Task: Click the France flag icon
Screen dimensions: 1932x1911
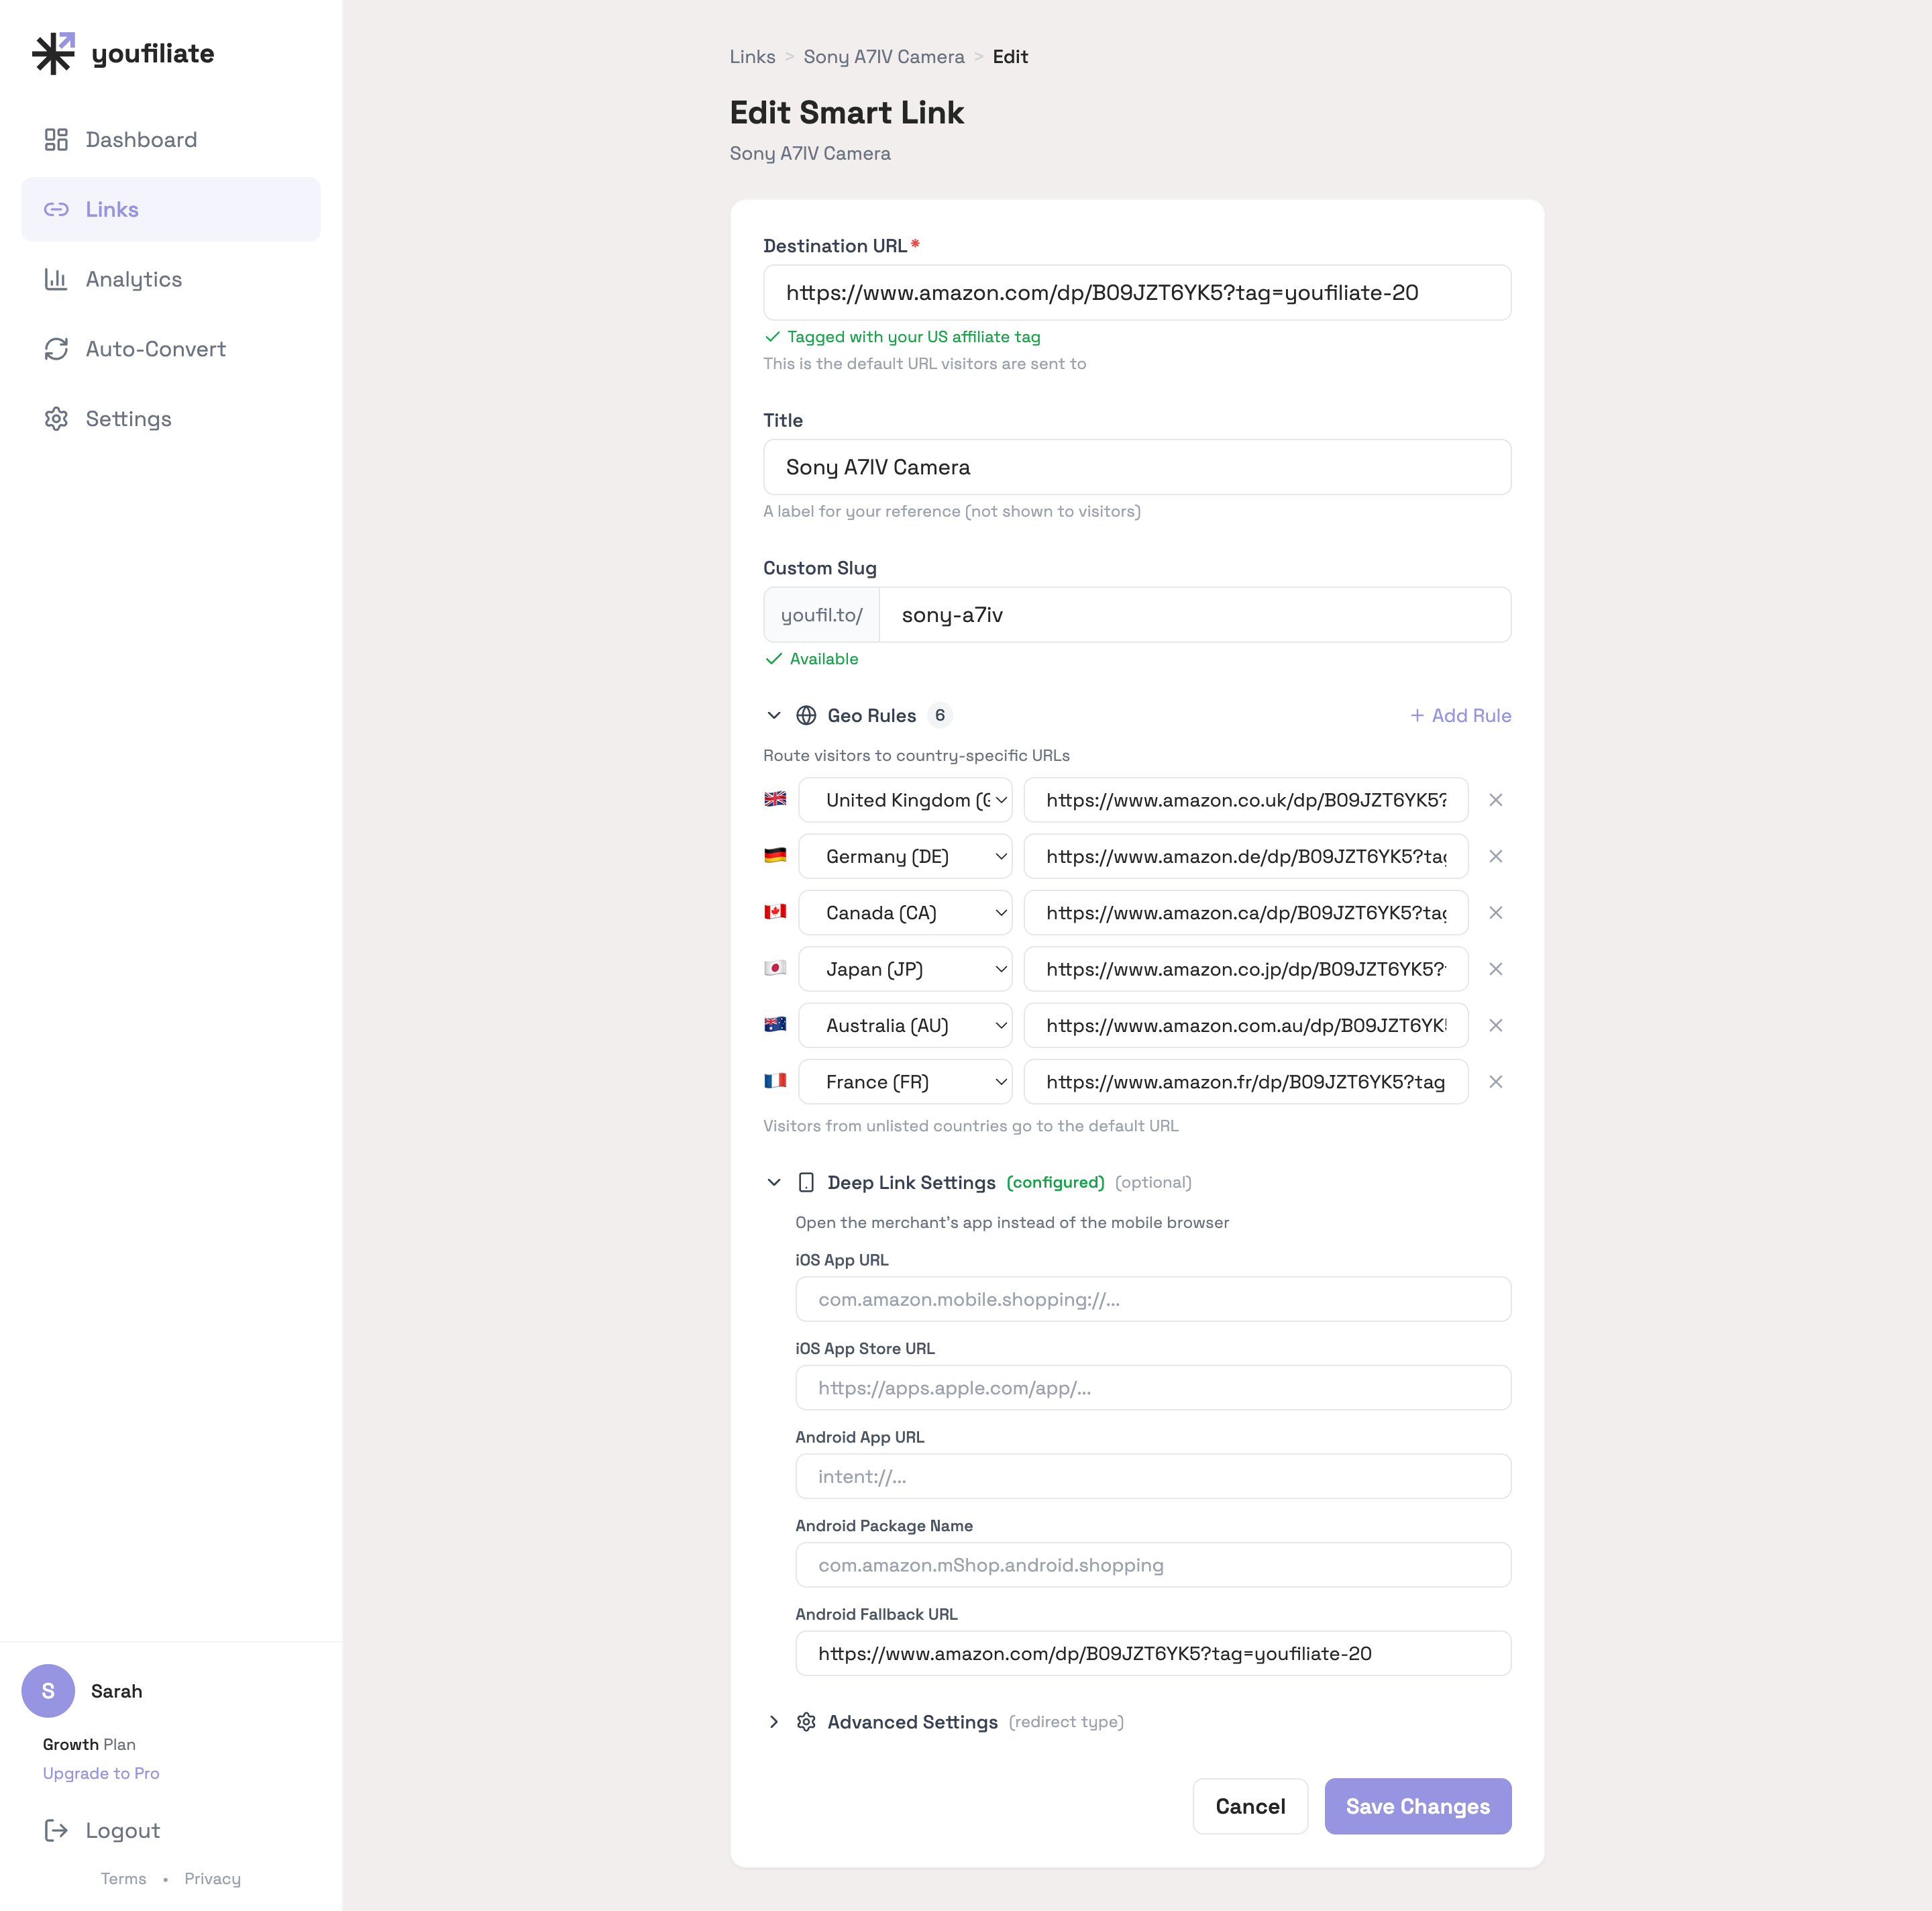Action: tap(775, 1081)
